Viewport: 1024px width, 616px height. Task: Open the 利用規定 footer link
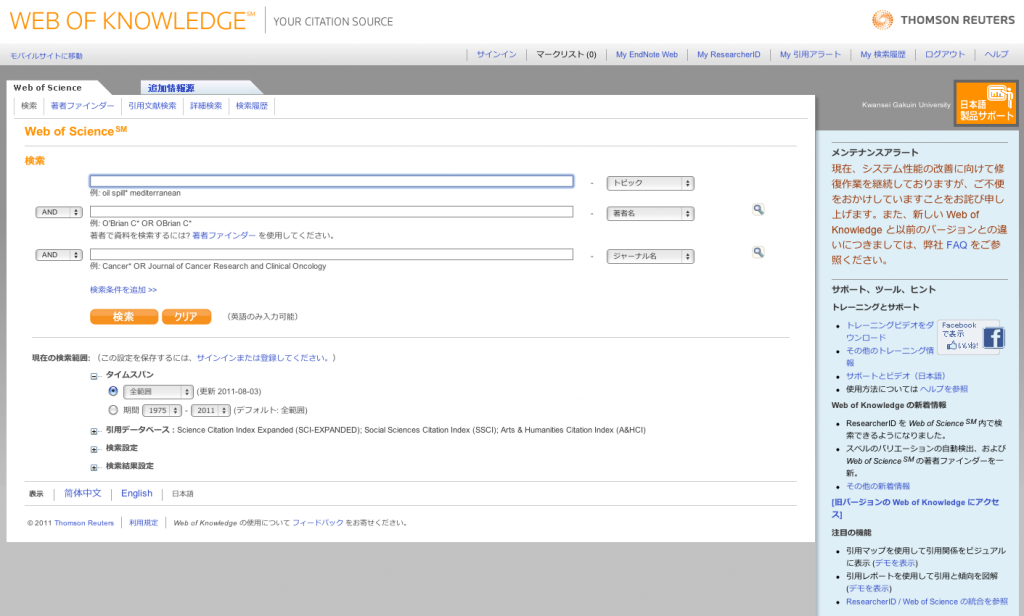point(144,523)
